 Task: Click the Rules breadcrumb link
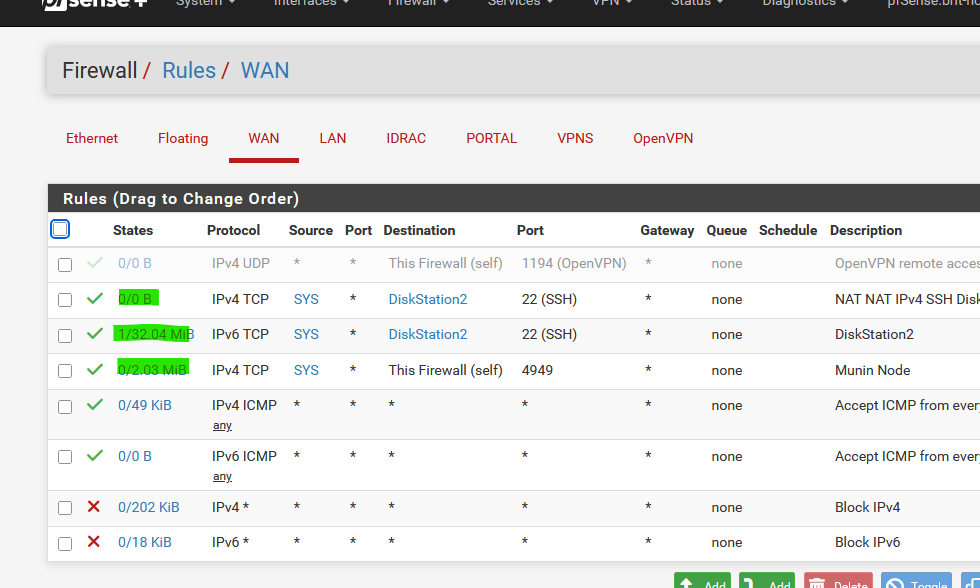pos(189,71)
